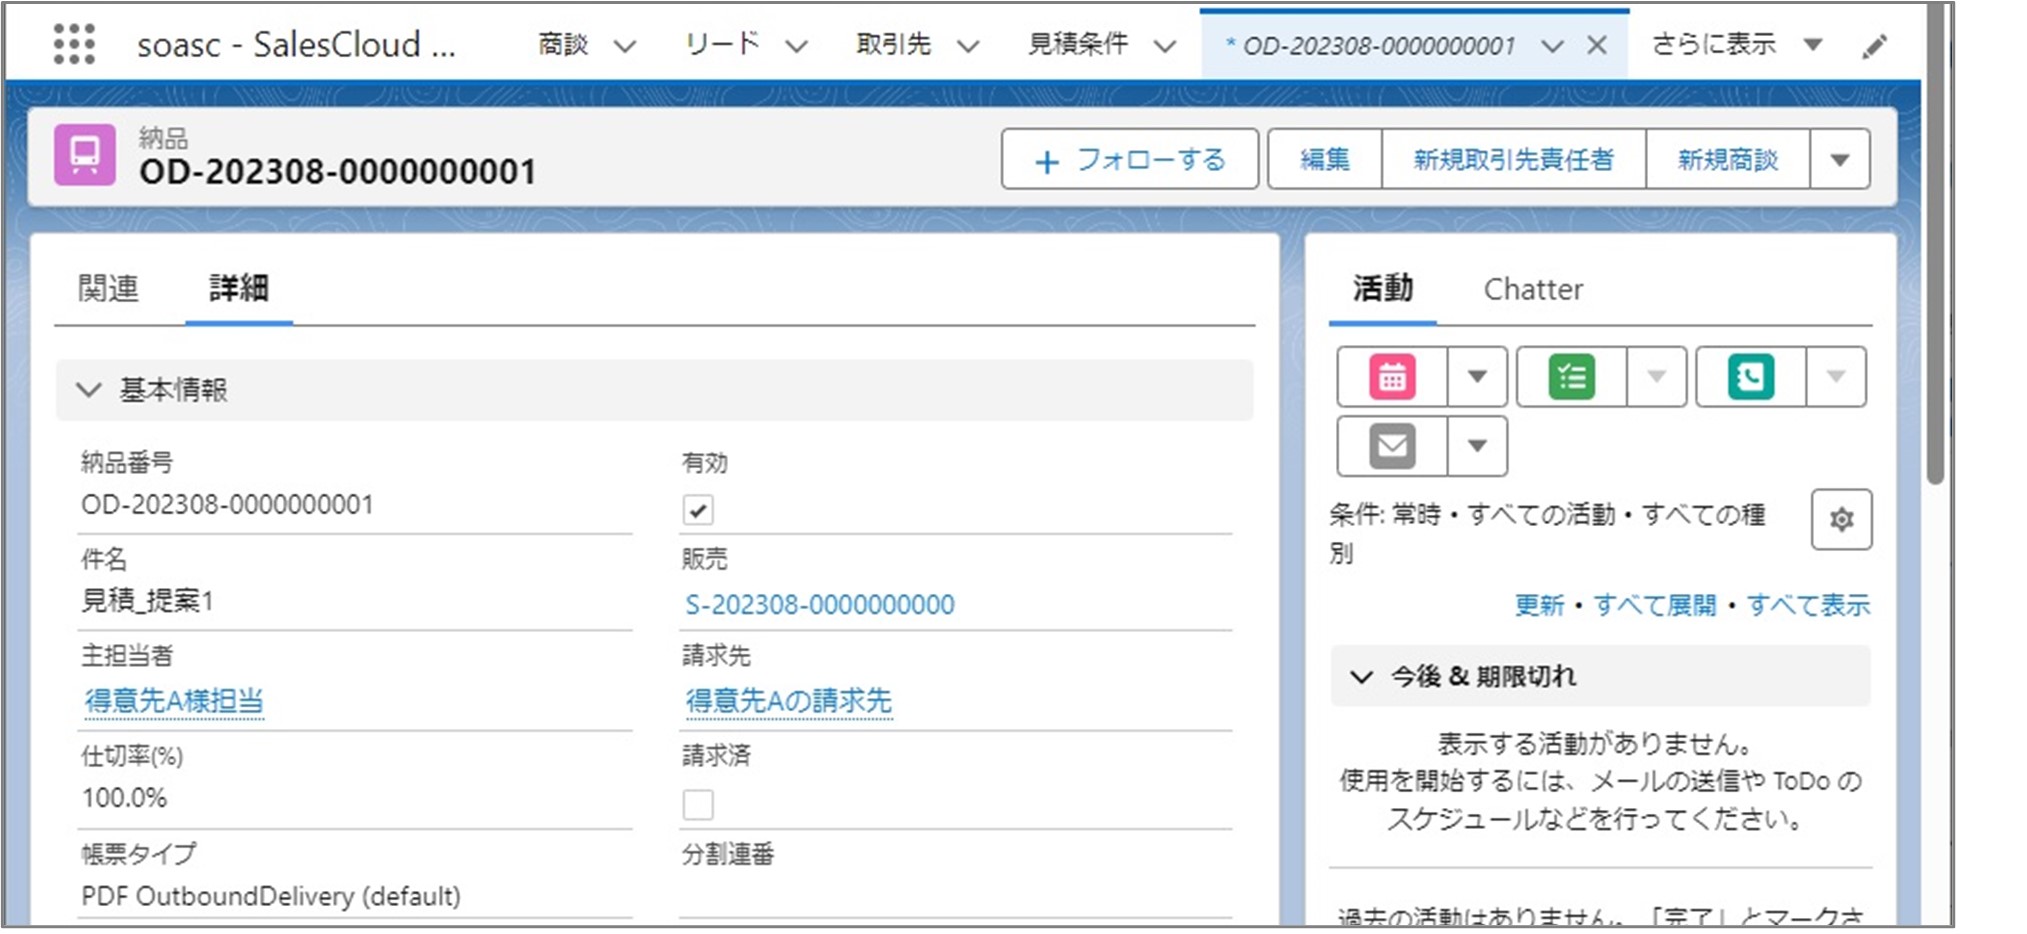Open the 得意先Aの請求先 link

coord(788,701)
